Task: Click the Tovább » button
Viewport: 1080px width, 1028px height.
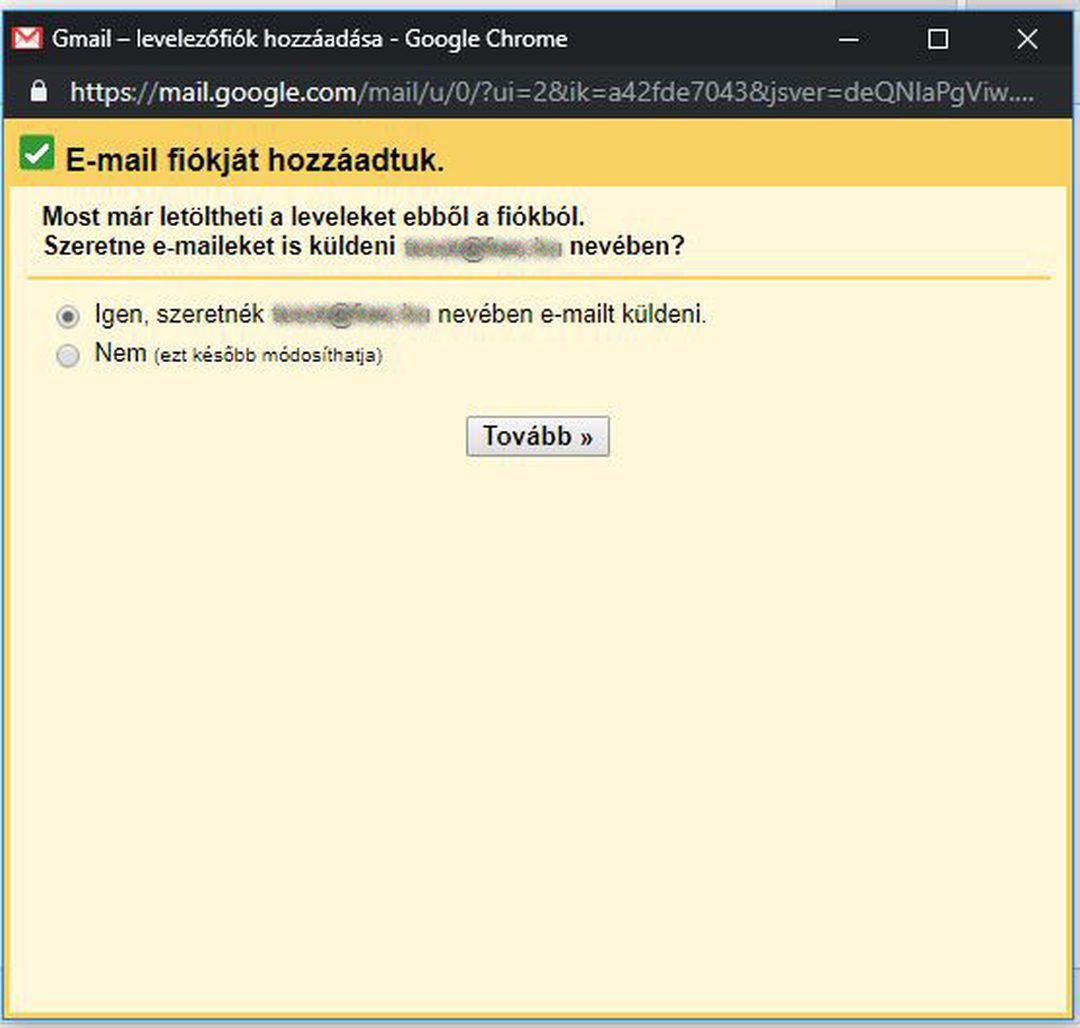Action: (537, 436)
